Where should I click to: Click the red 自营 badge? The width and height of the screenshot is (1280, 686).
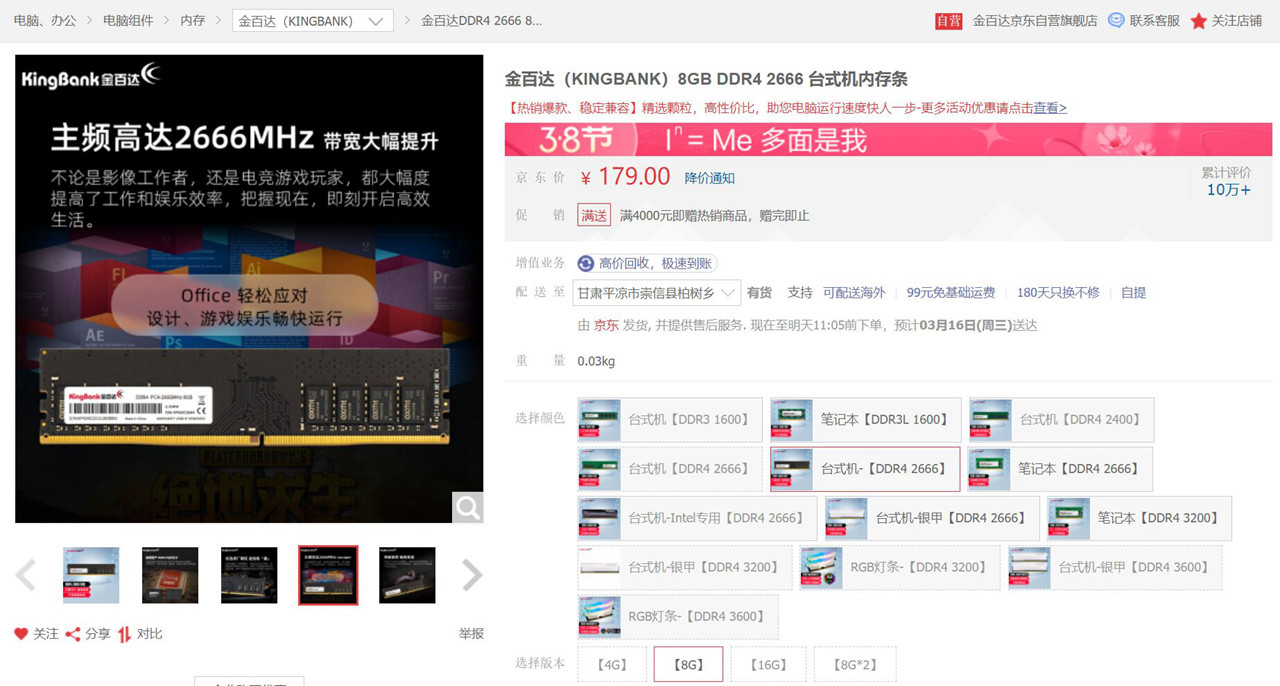tap(948, 20)
